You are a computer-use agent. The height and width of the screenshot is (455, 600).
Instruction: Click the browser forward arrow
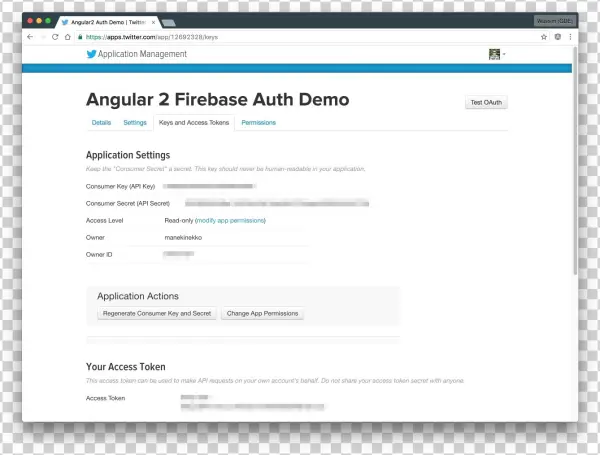pyautogui.click(x=43, y=37)
